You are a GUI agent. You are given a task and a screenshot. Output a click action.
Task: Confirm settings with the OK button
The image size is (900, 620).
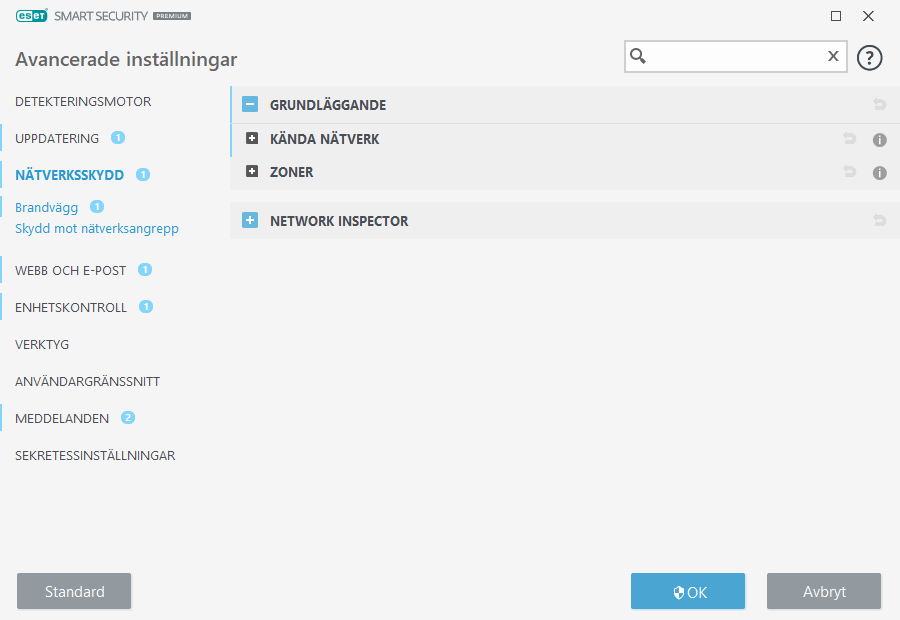point(688,591)
